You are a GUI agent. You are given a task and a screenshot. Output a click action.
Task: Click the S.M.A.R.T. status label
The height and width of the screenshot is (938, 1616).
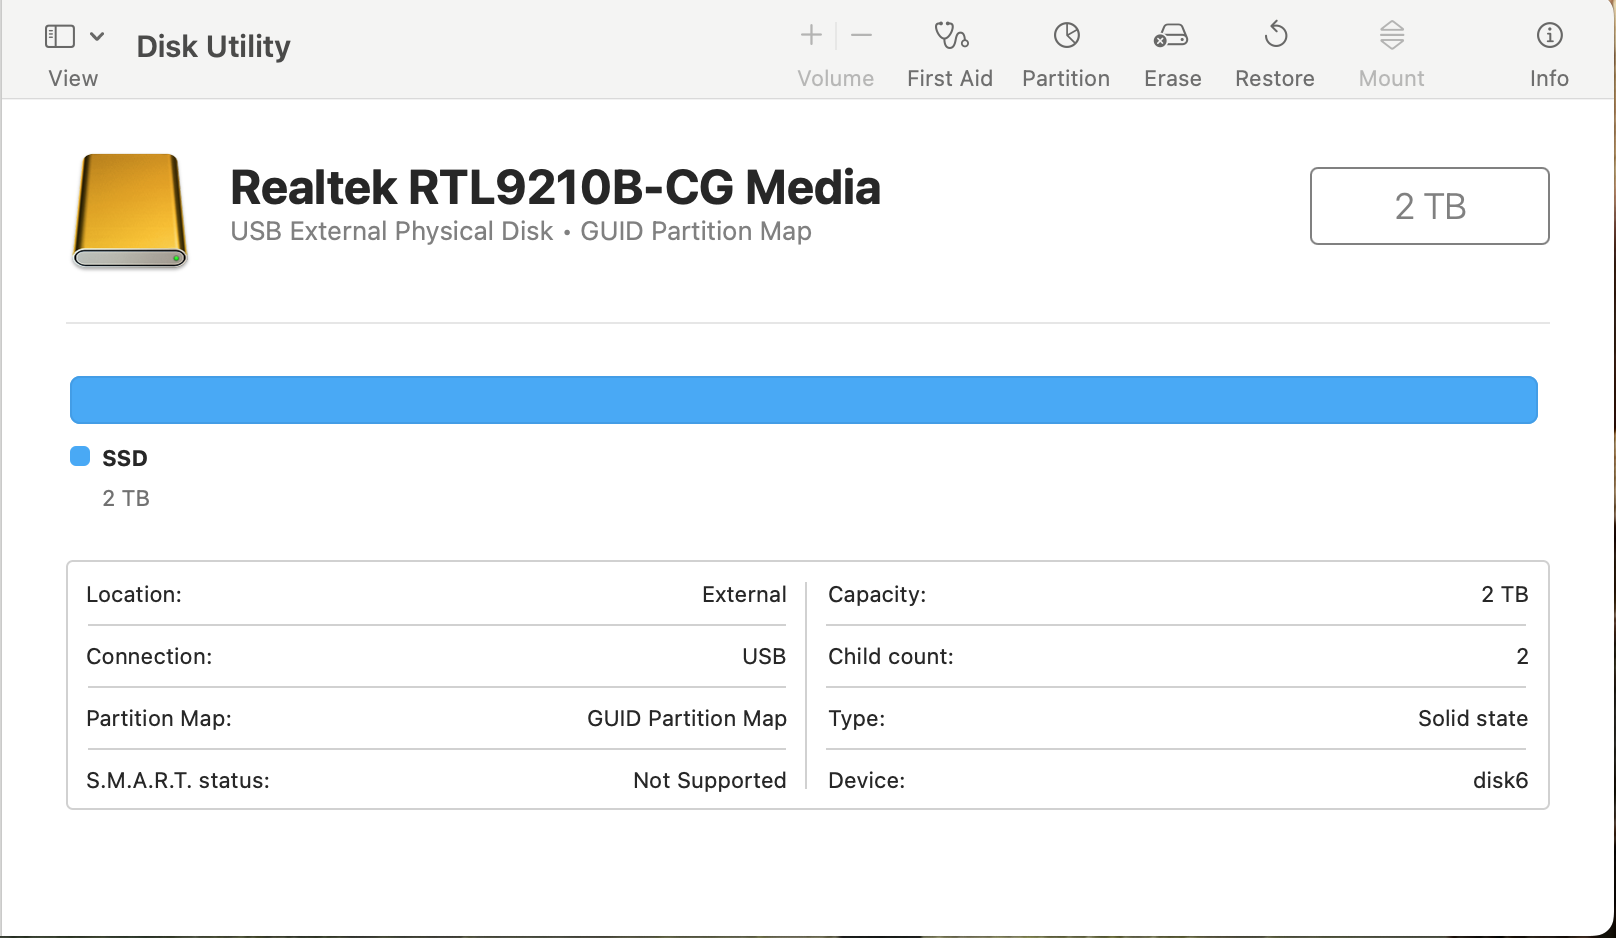click(178, 780)
